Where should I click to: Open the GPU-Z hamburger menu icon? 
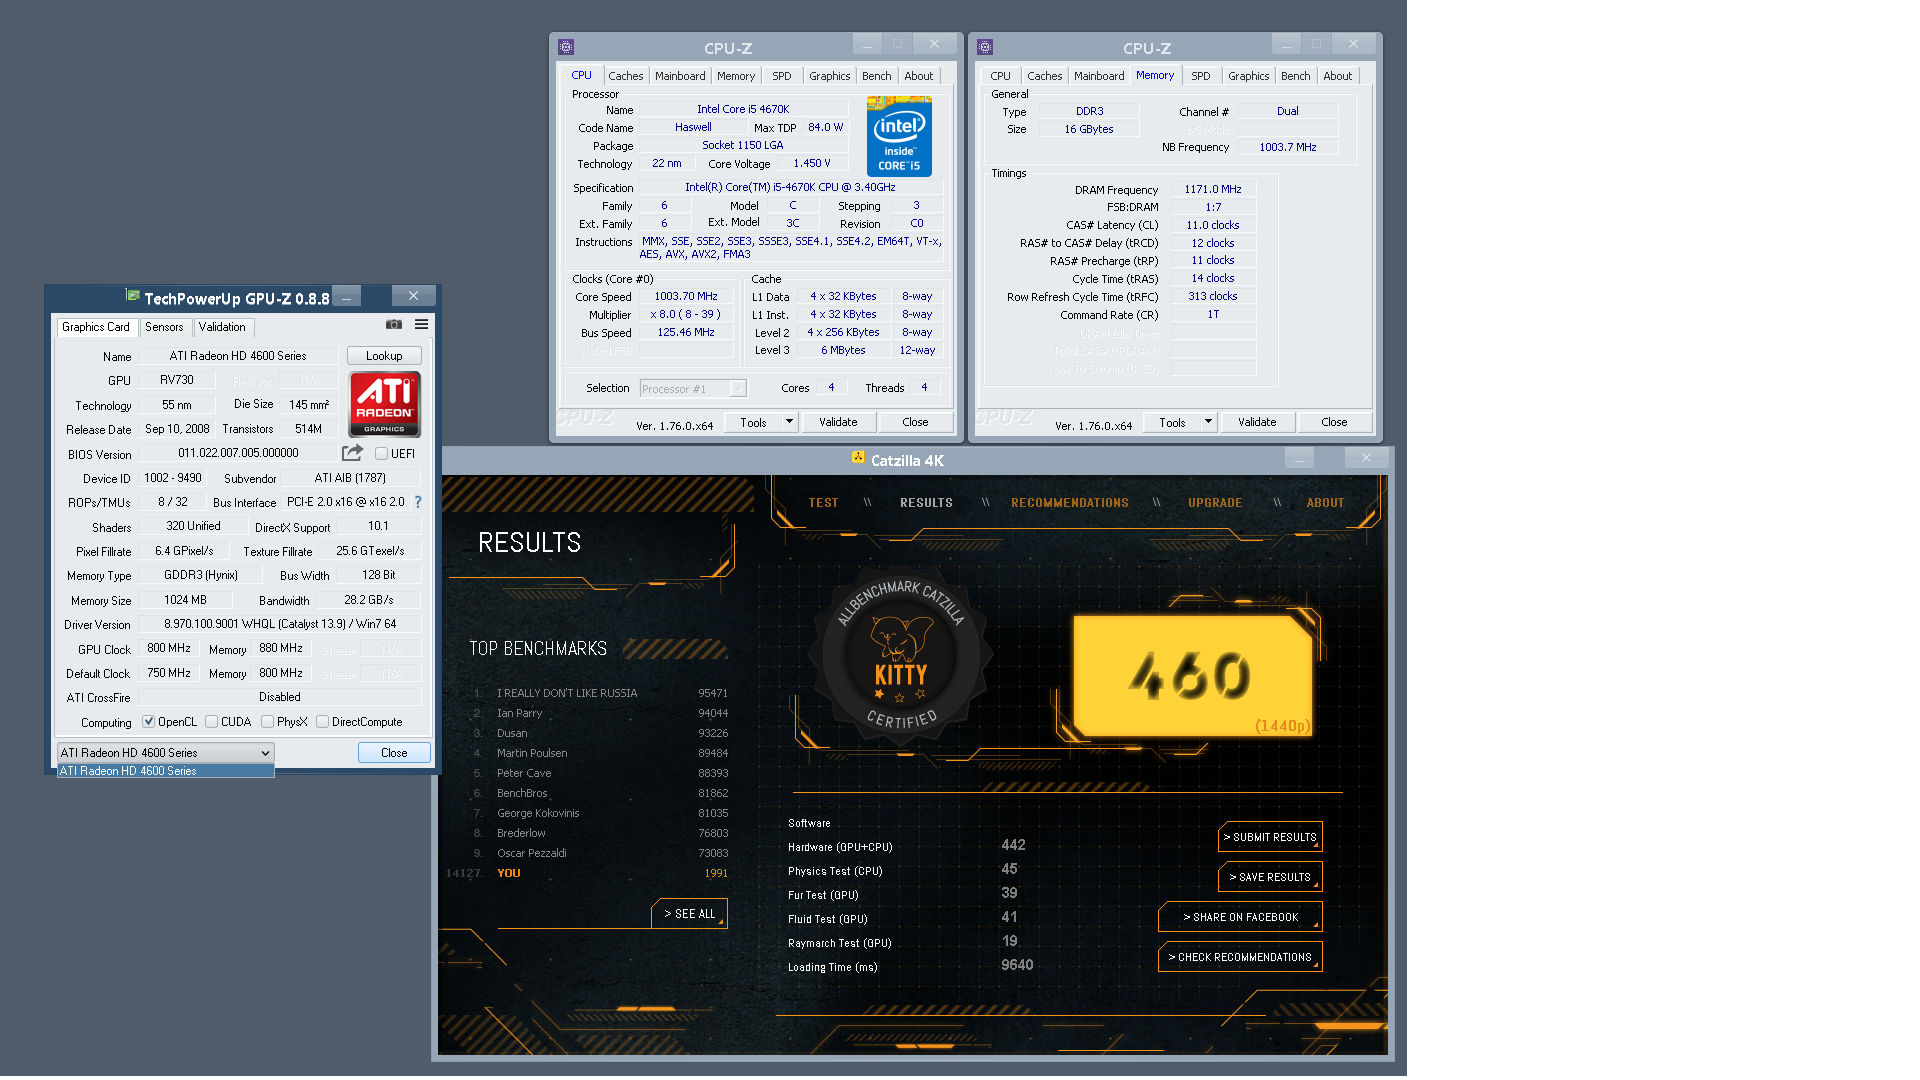[422, 325]
